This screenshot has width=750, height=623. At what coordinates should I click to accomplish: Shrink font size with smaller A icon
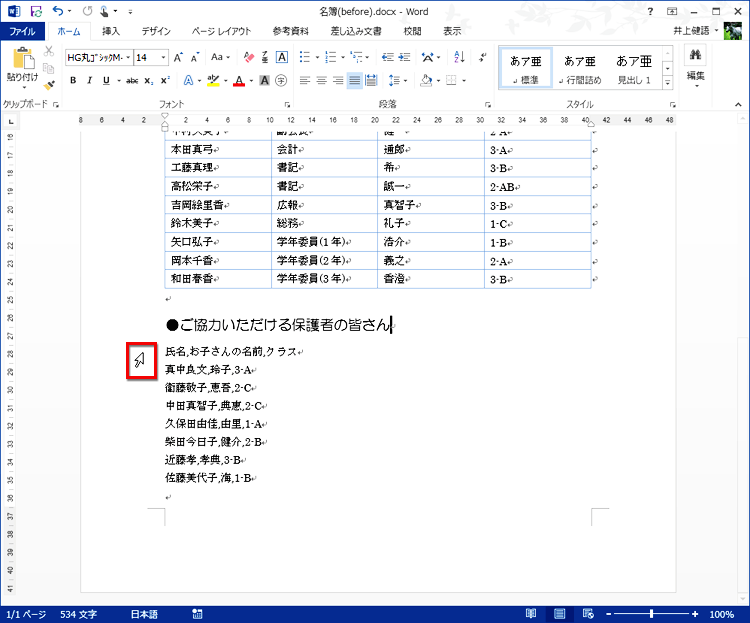click(195, 58)
